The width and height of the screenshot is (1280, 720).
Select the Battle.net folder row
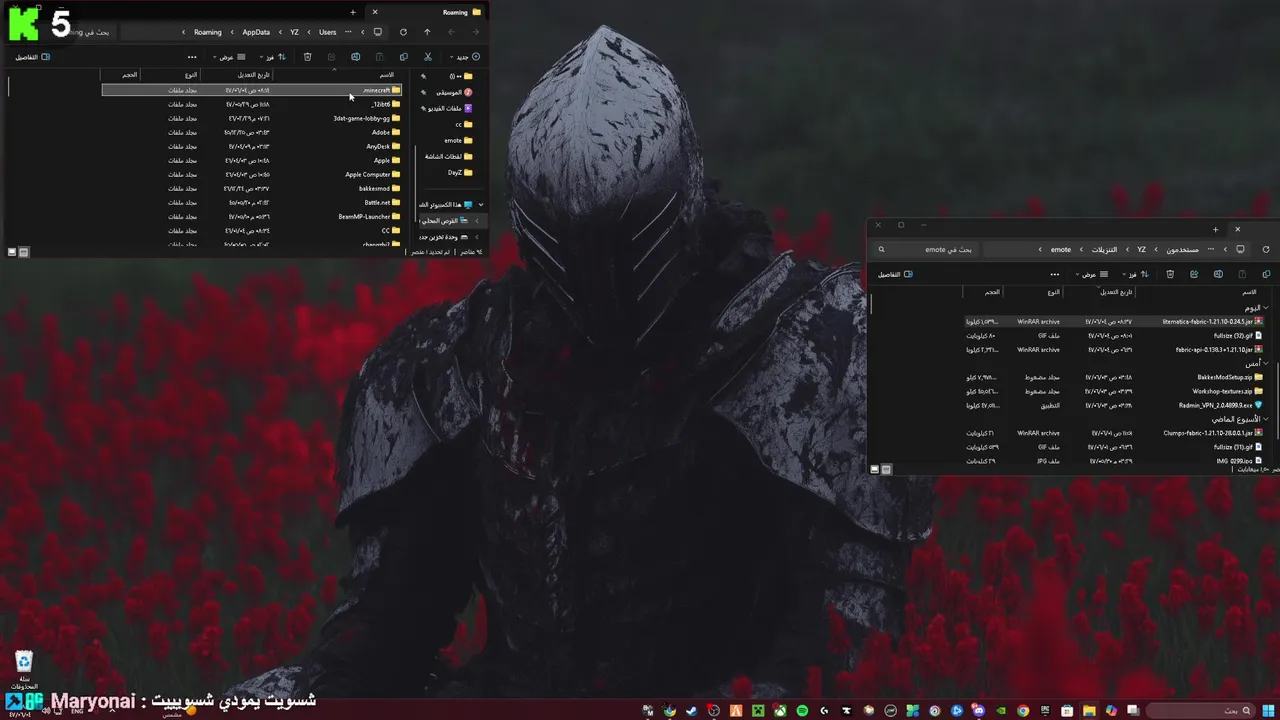(251, 202)
